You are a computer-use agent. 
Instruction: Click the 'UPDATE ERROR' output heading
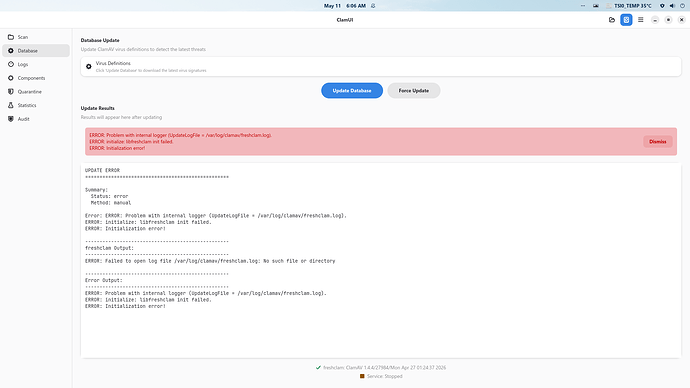[102, 170]
